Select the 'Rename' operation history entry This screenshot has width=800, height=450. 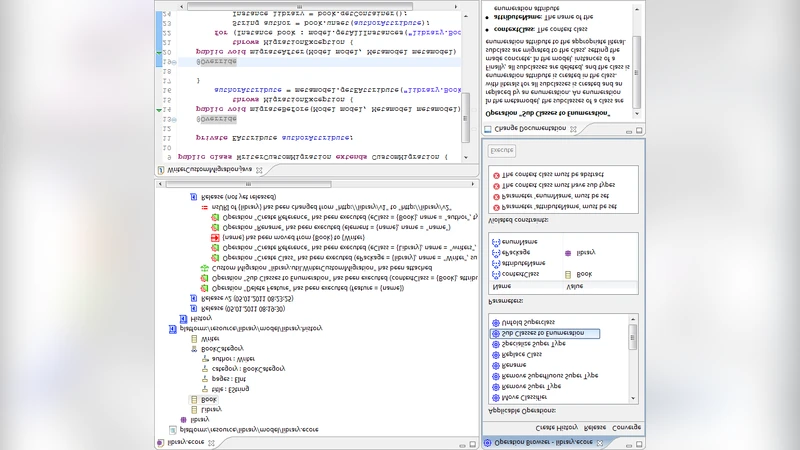[336, 228]
